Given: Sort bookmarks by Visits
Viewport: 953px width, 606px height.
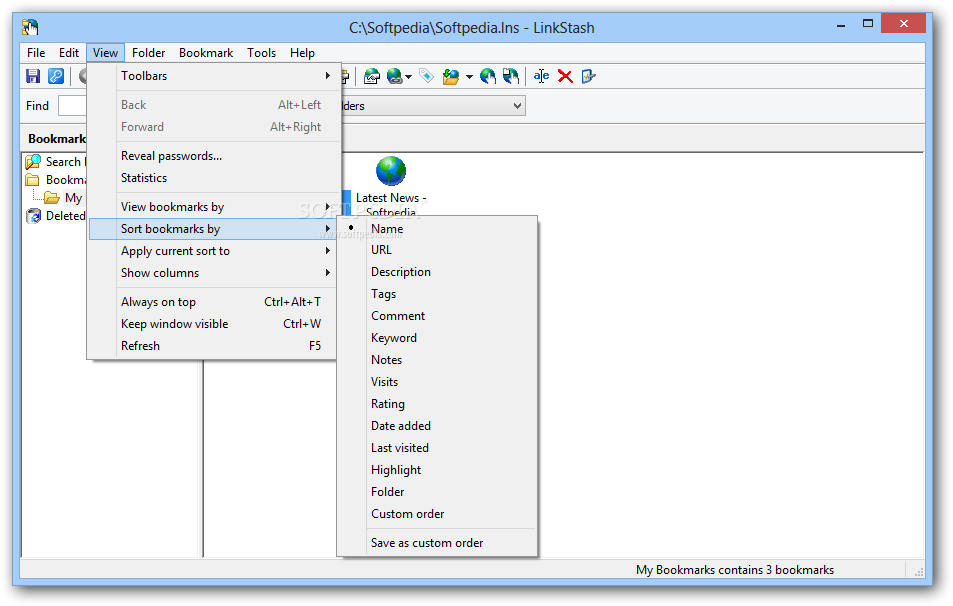Looking at the screenshot, I should tap(437, 382).
